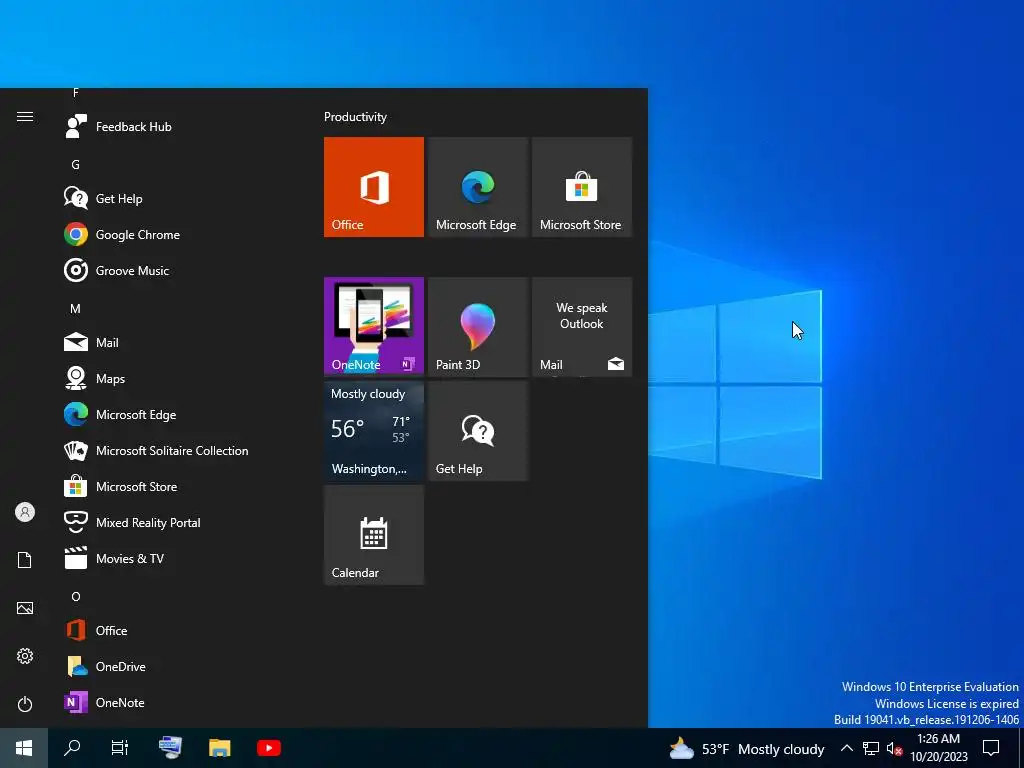Viewport: 1024px width, 768px height.
Task: Launch the Paint 3D tile
Action: point(477,327)
